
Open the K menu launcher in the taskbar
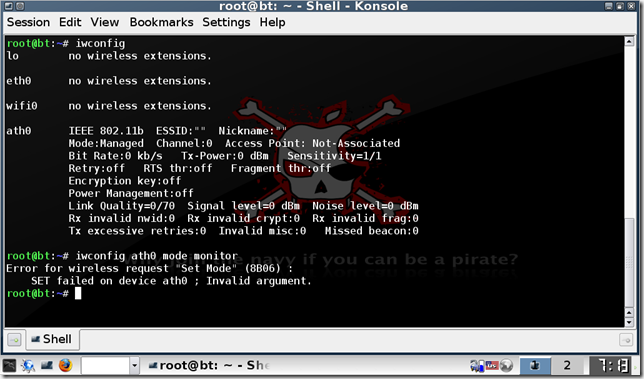9,365
